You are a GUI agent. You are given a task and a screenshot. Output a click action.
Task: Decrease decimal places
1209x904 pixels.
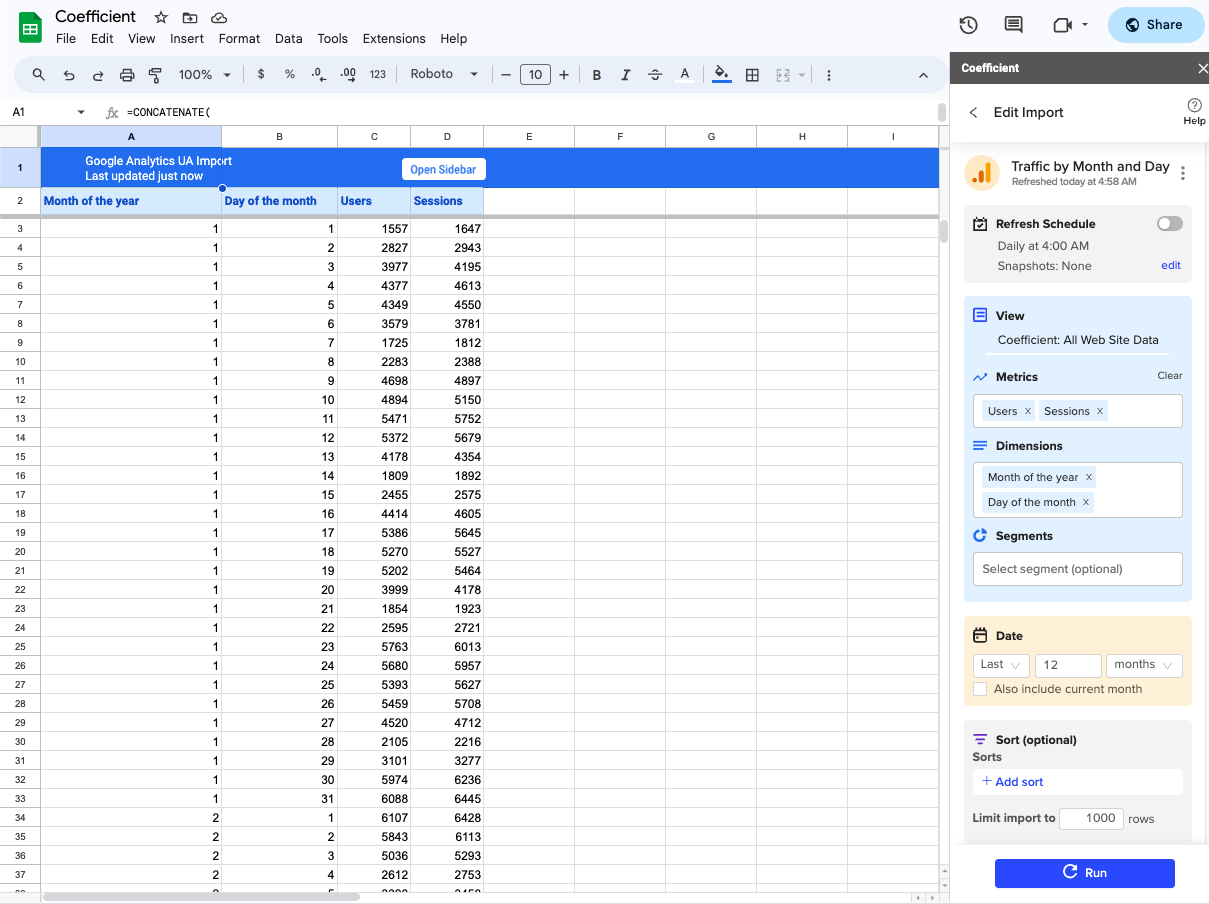319,74
